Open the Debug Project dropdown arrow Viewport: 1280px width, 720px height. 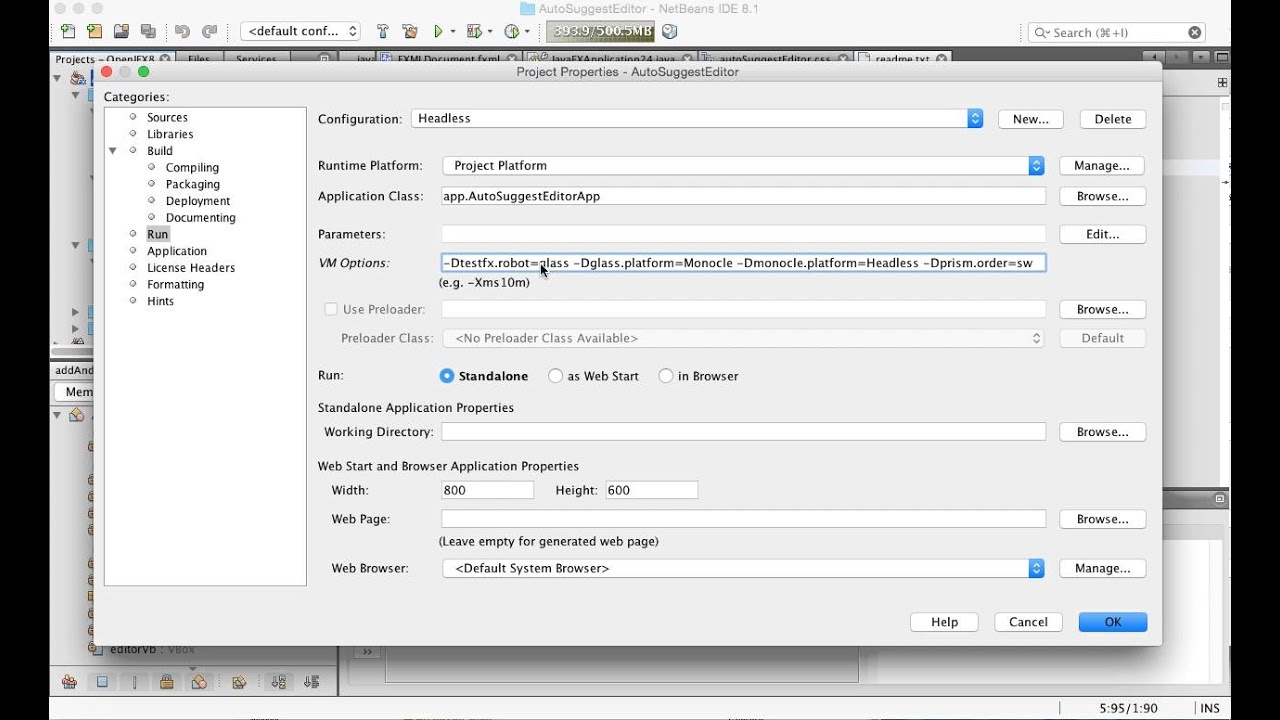tap(490, 32)
